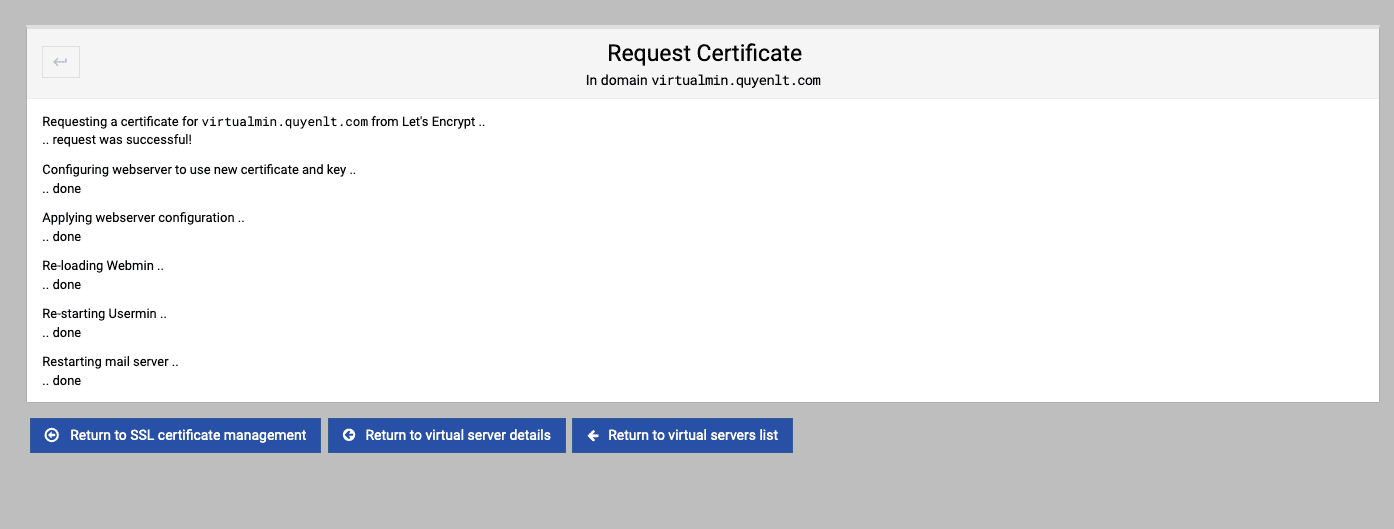
Task: Click the 'Re-starting Usermin' status line
Action: pyautogui.click(x=104, y=314)
